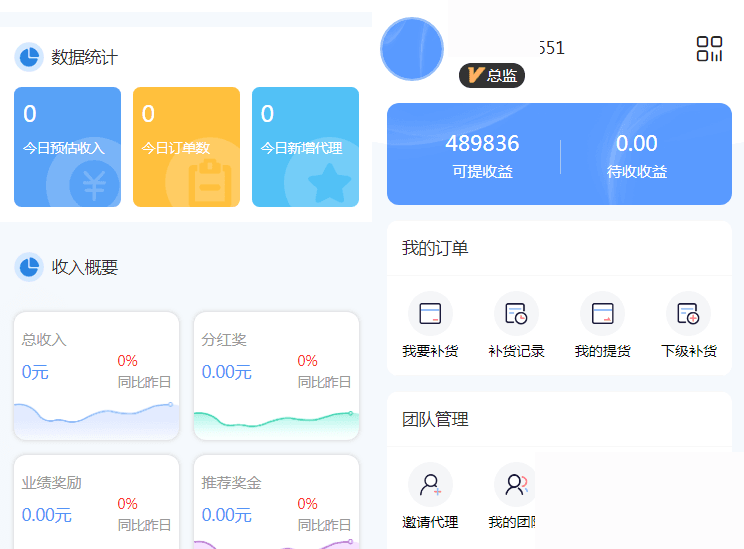
Task: Open 我要补货 restock icon
Action: click(430, 313)
